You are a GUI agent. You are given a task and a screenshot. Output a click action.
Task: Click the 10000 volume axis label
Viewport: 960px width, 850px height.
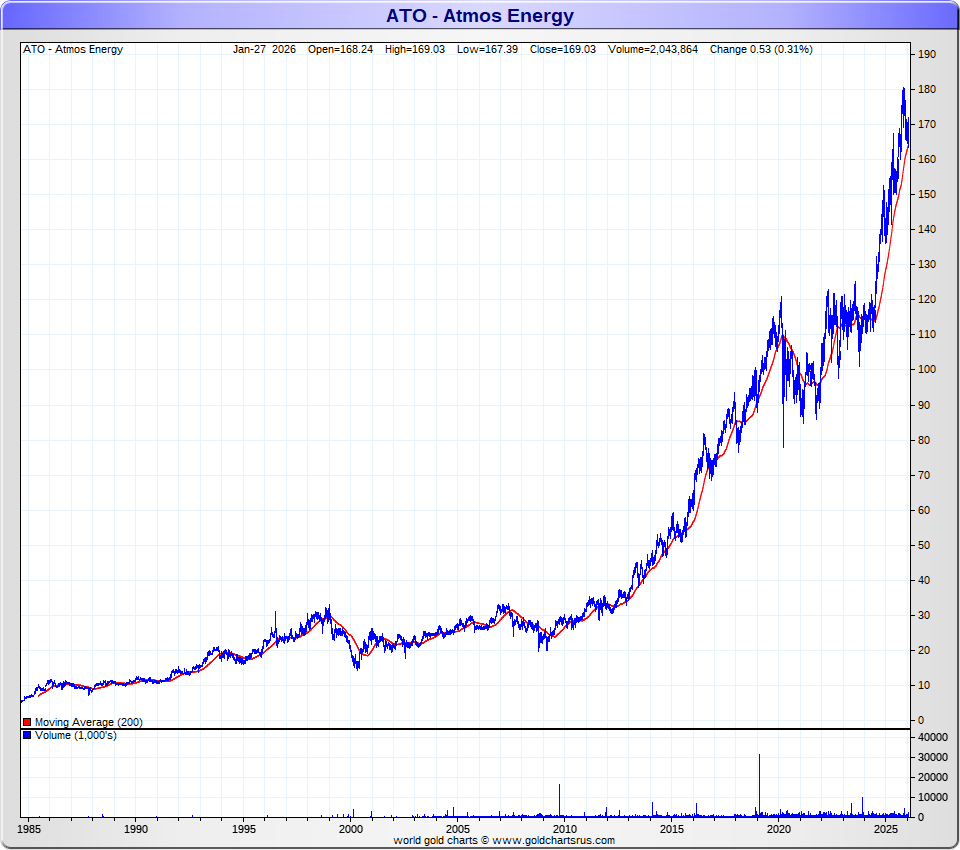coord(933,797)
